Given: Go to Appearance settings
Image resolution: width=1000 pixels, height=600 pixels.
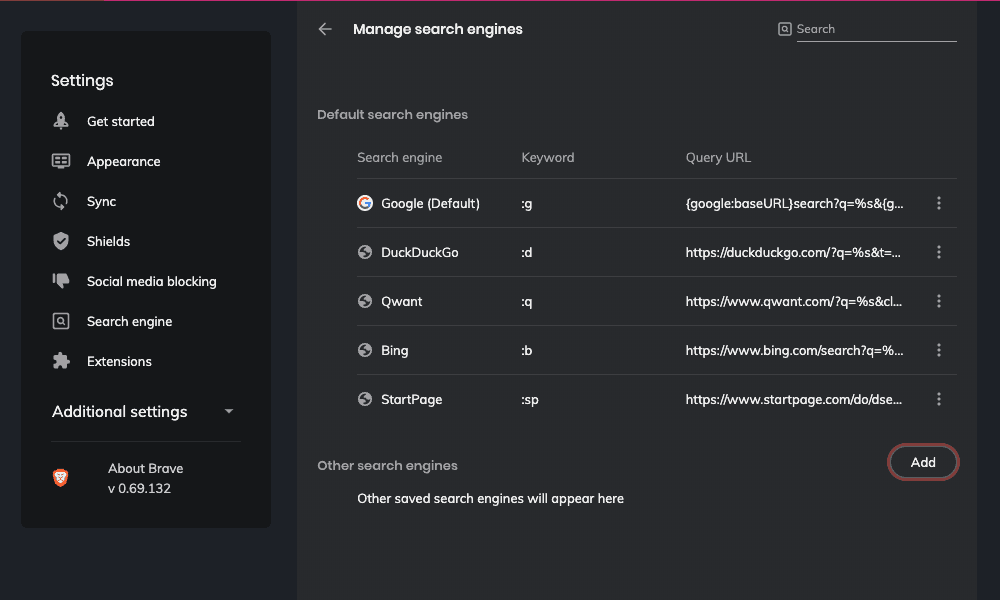Looking at the screenshot, I should [x=124, y=161].
